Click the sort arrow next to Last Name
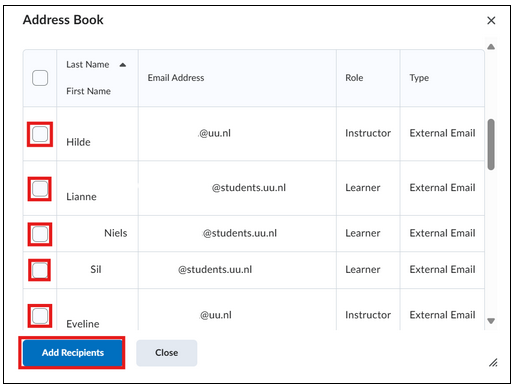513x387 pixels. (122, 65)
